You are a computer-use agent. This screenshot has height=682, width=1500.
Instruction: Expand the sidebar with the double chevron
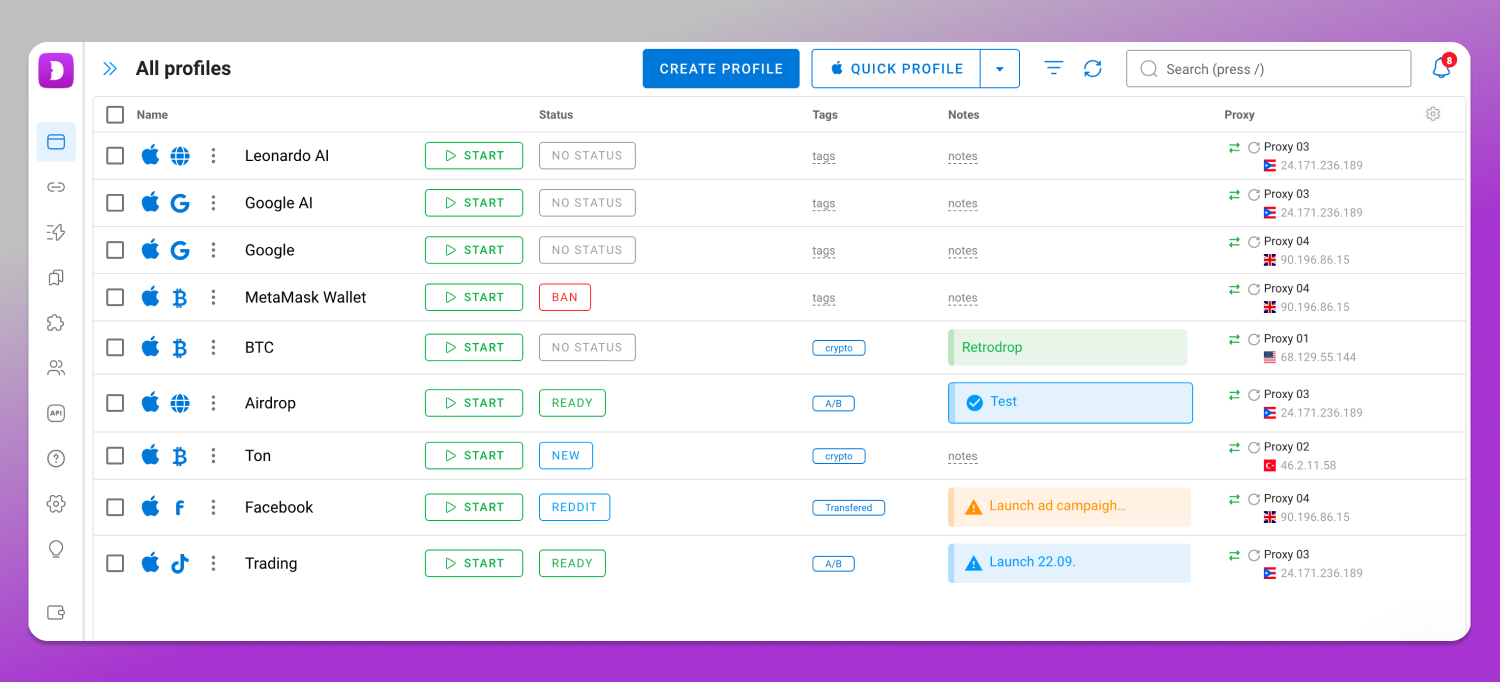110,69
